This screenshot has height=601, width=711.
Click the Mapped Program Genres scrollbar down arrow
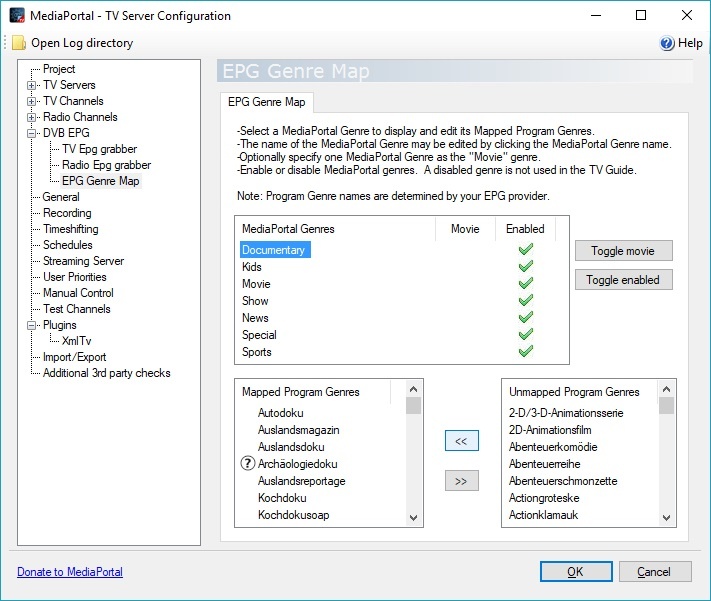pos(413,518)
